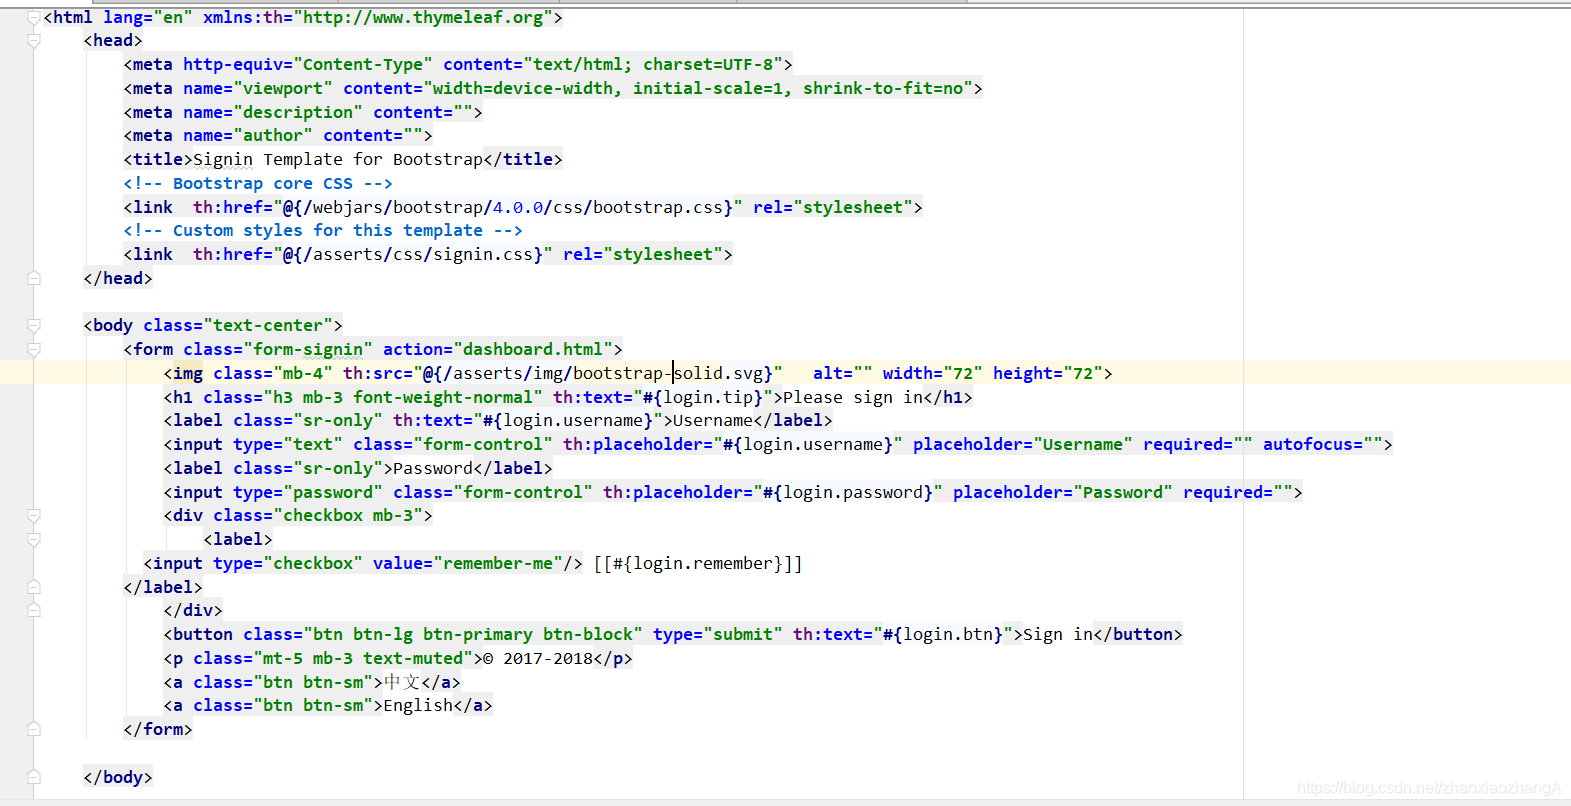Click fold marker at closing form tag
Image resolution: width=1571 pixels, height=806 pixels.
coord(34,729)
